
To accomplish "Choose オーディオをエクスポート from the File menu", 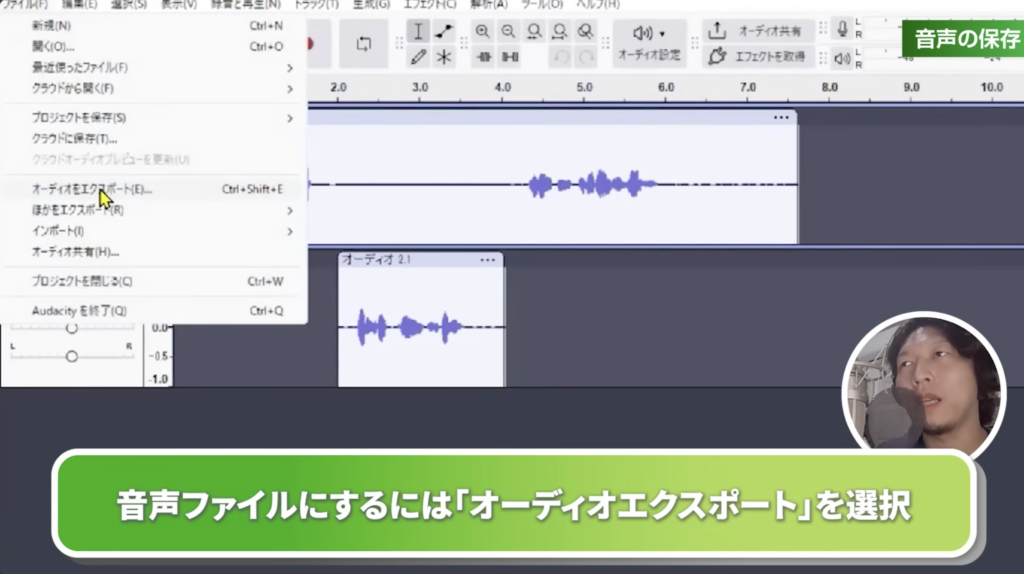I will tap(92, 189).
